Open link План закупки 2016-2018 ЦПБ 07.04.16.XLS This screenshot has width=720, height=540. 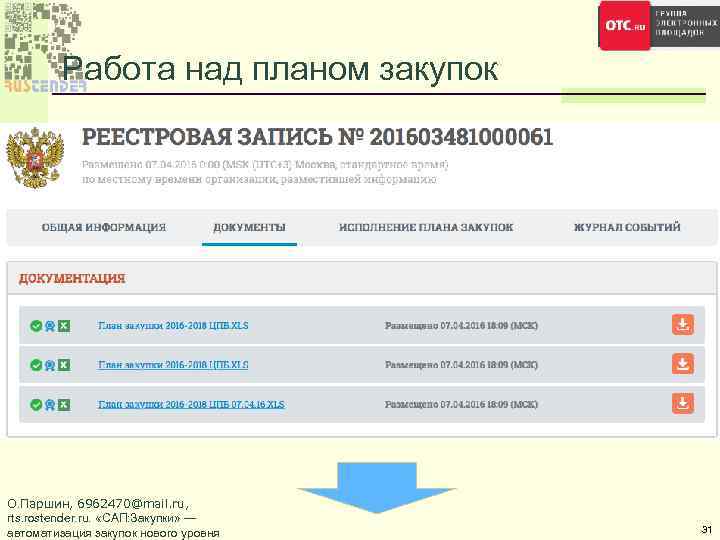tap(191, 405)
